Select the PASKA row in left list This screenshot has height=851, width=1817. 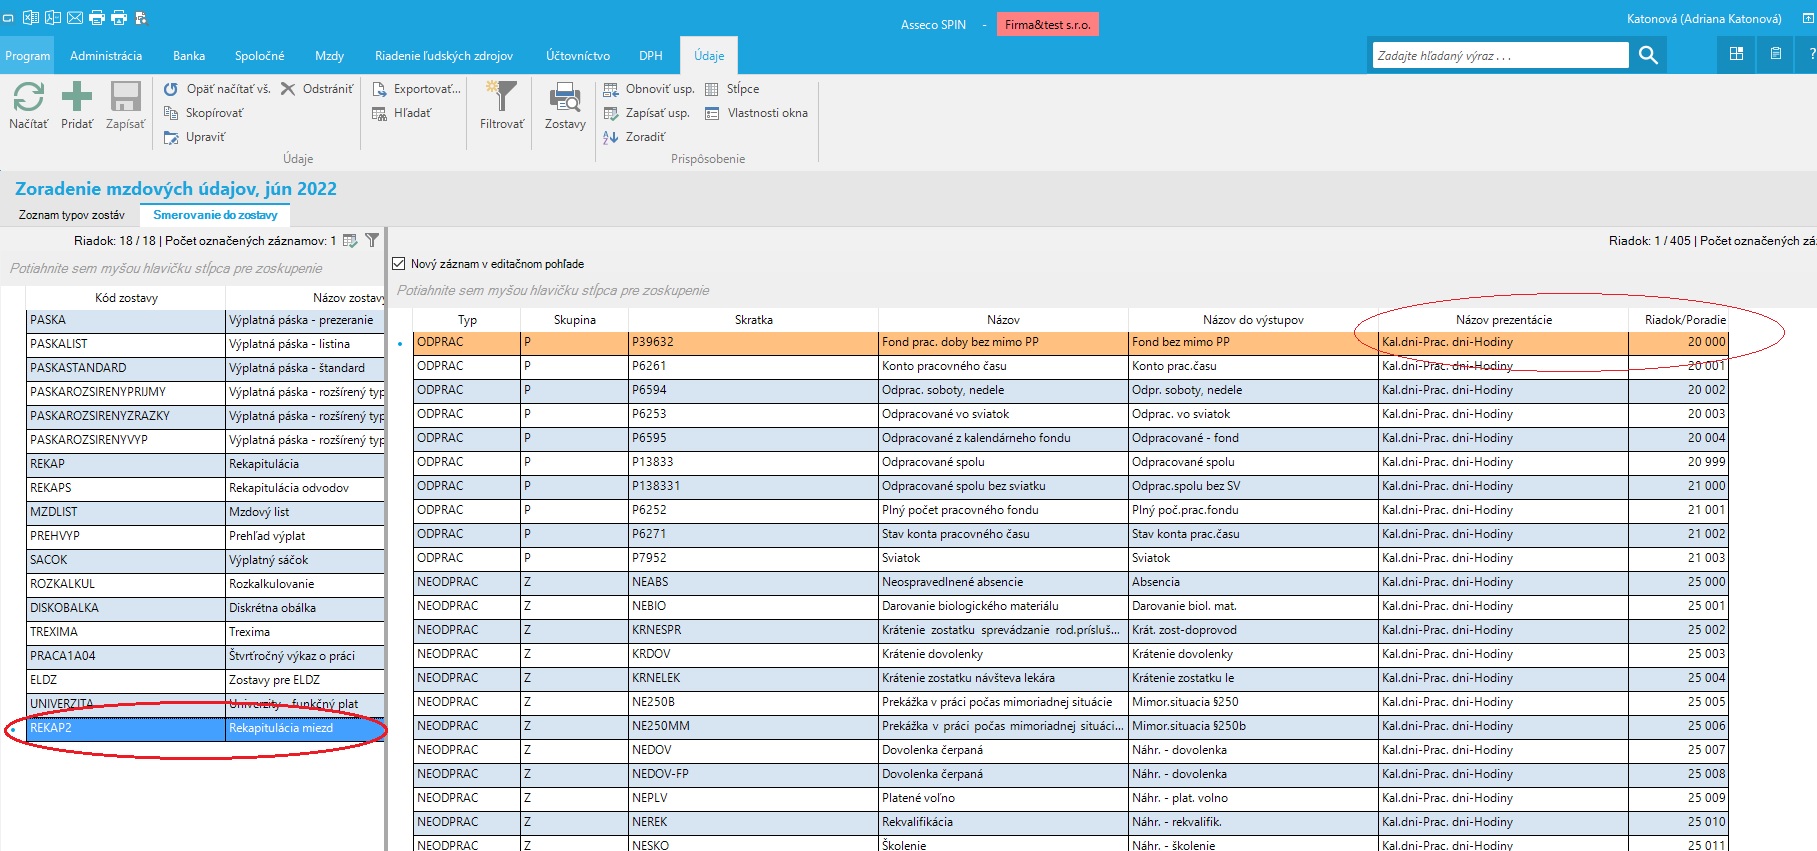[x=205, y=320]
